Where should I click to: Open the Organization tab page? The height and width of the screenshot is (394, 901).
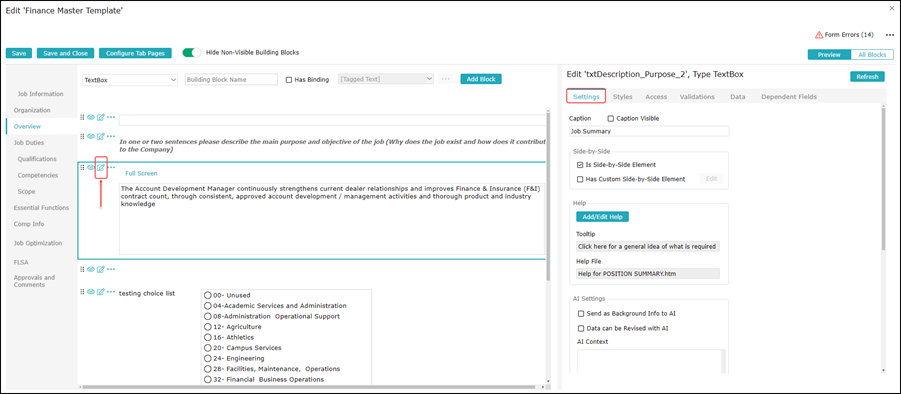pos(32,110)
